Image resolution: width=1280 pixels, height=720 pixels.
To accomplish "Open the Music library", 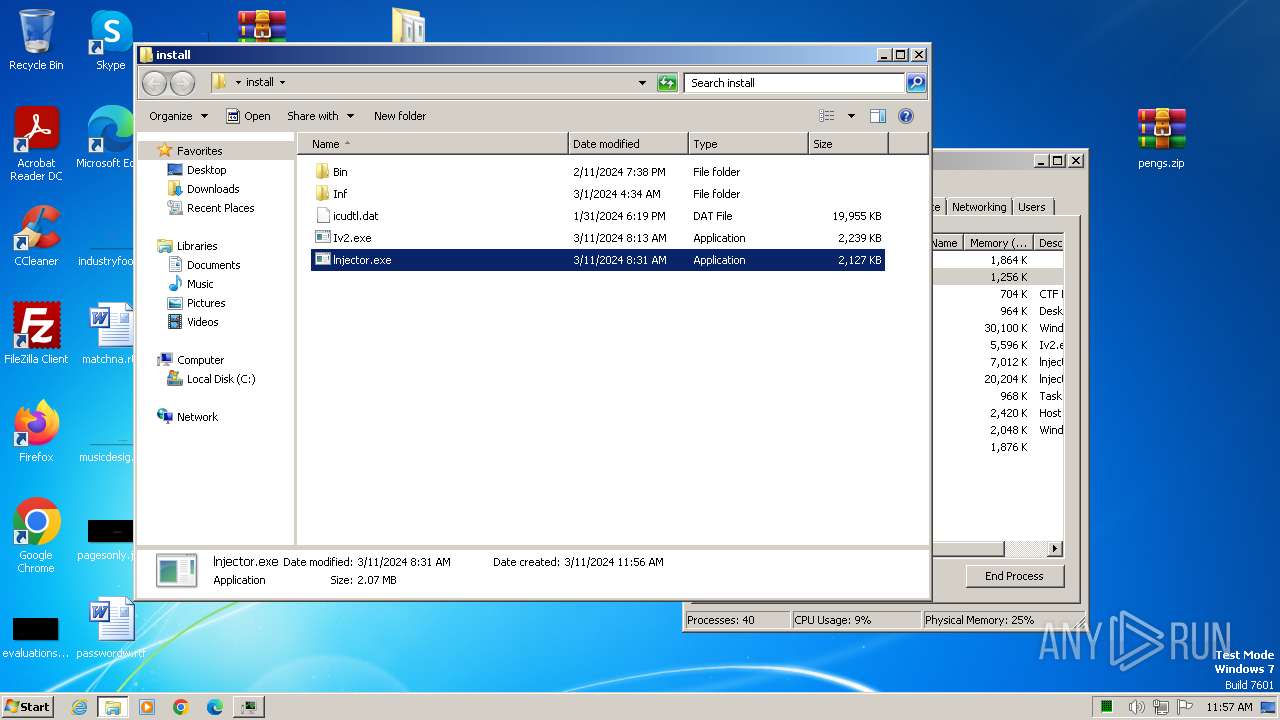I will 200,284.
